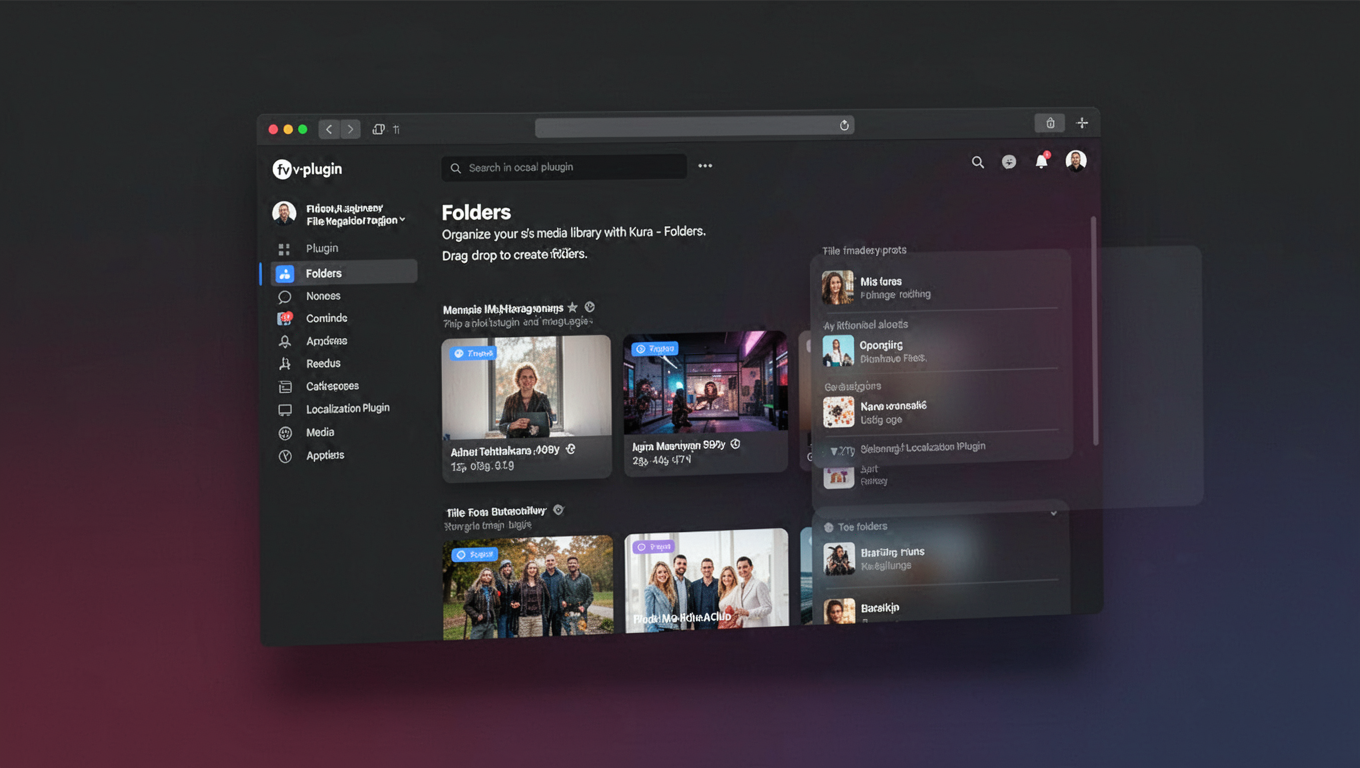
Task: Expand the File Kepaldo region dropdown
Action: [x=400, y=218]
